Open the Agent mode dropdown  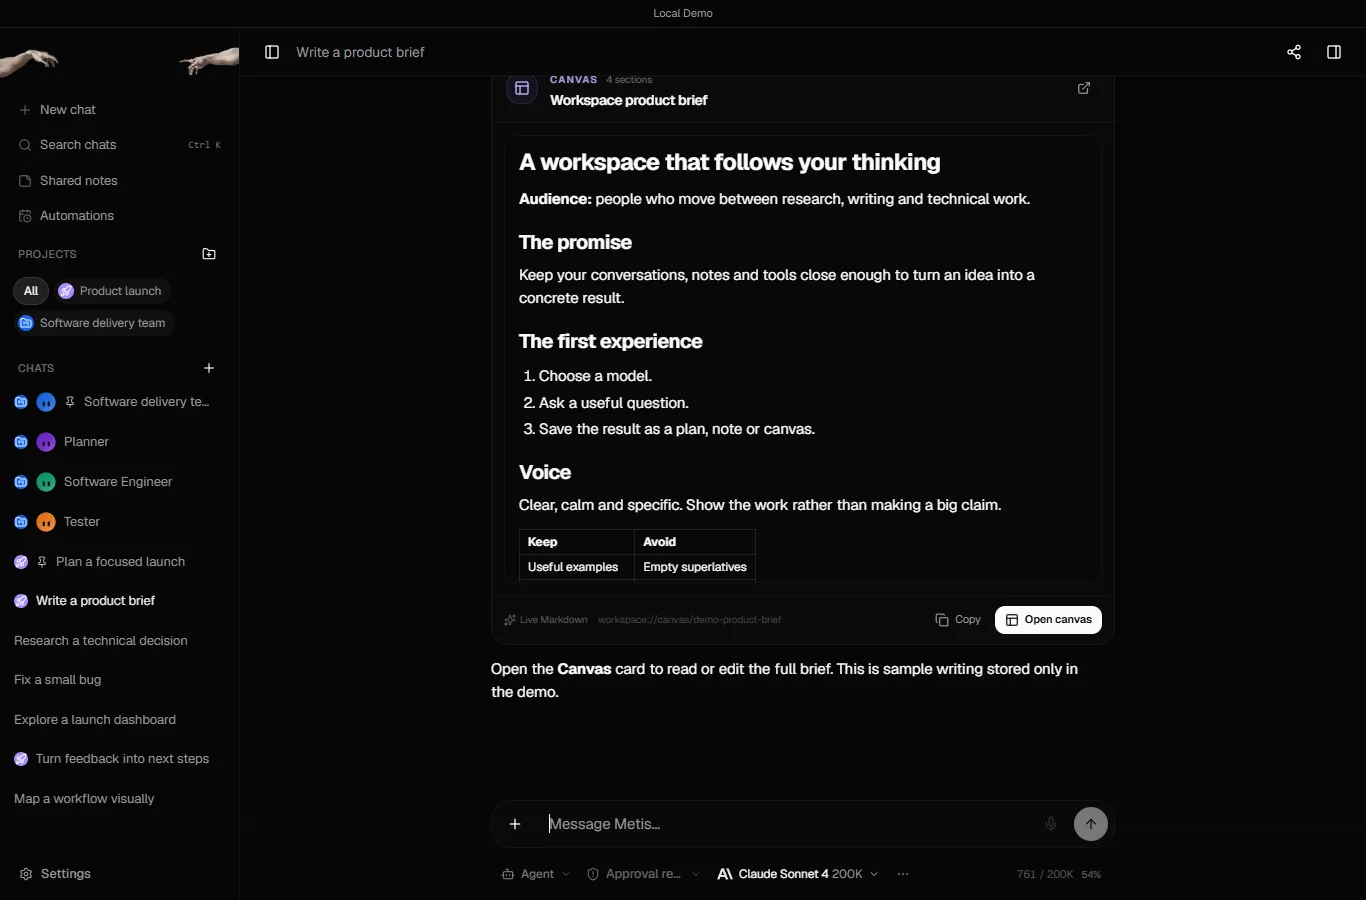coord(536,874)
